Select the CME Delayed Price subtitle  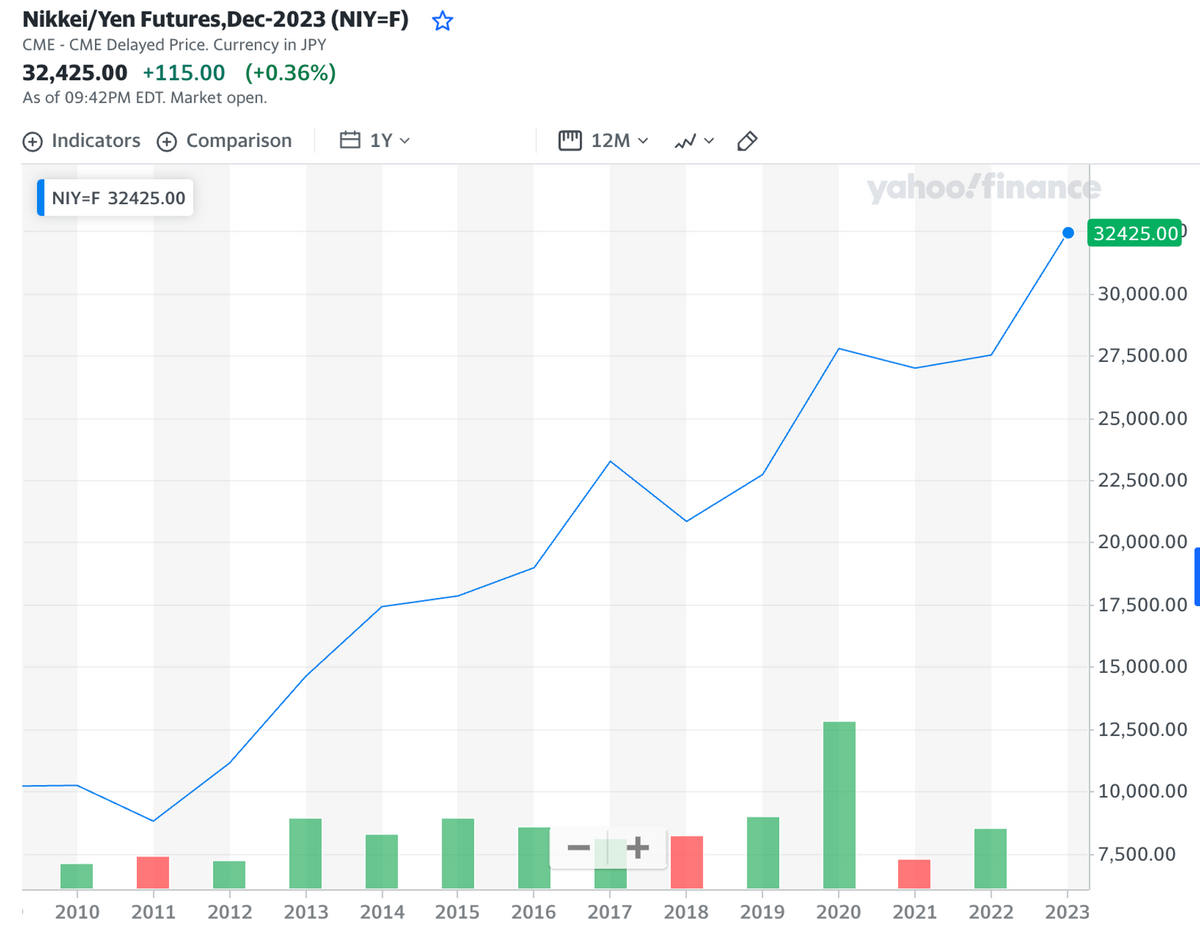click(174, 45)
